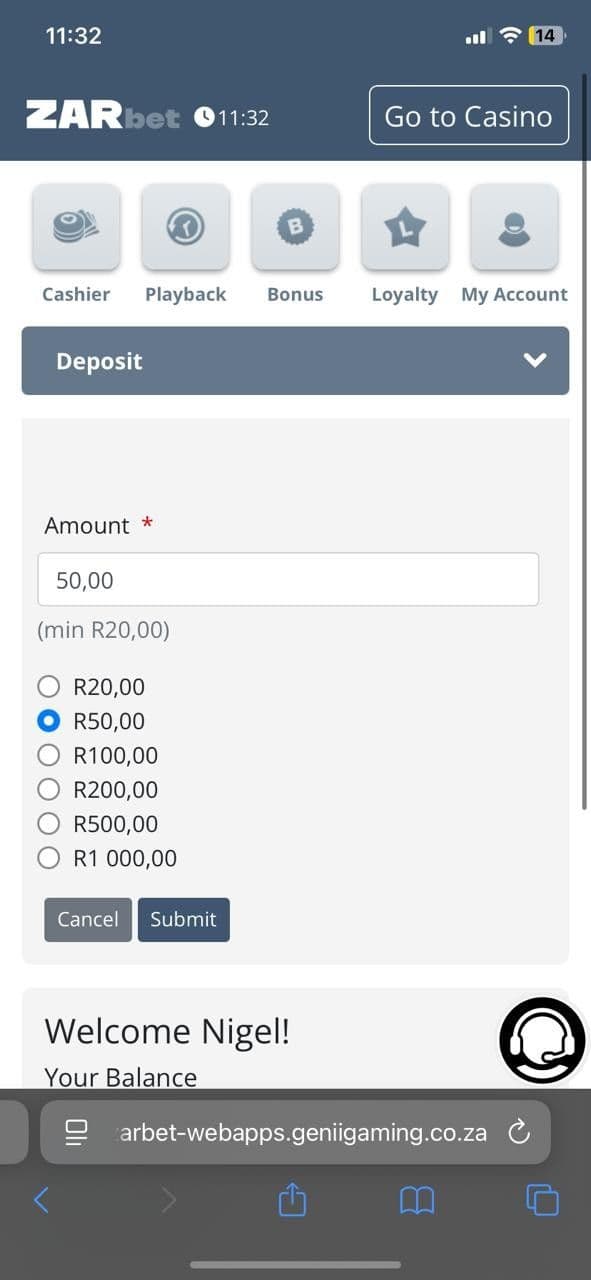
Task: Open the live chat headset icon
Action: (541, 1040)
